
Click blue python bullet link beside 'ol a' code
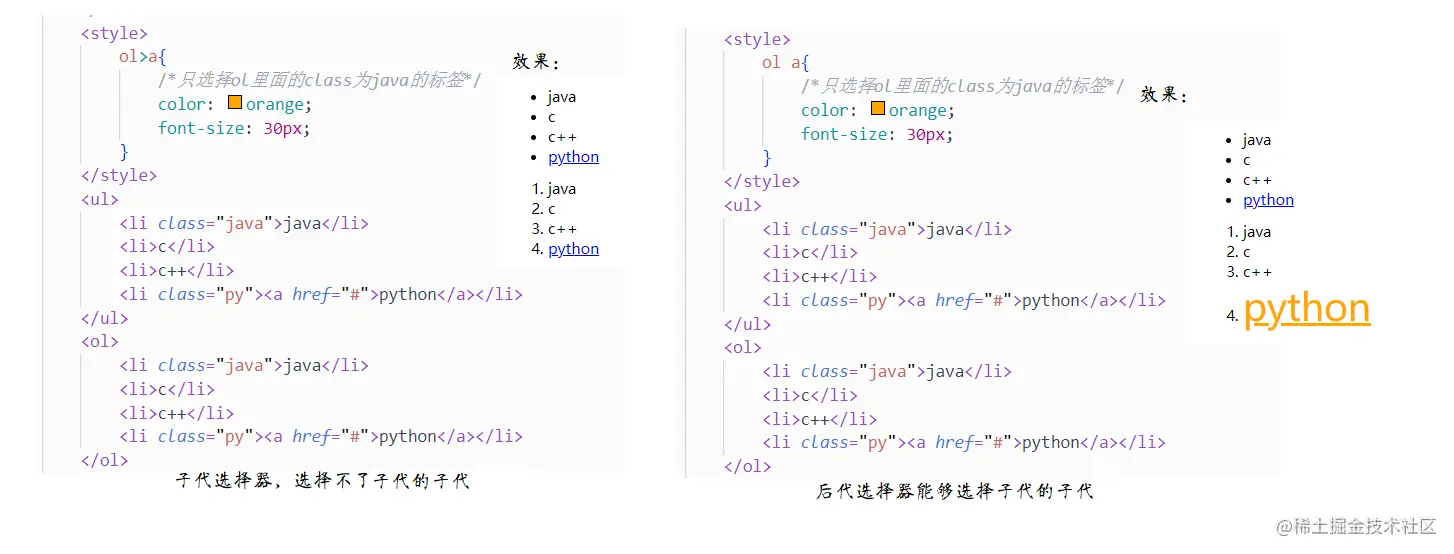[x=1269, y=200]
